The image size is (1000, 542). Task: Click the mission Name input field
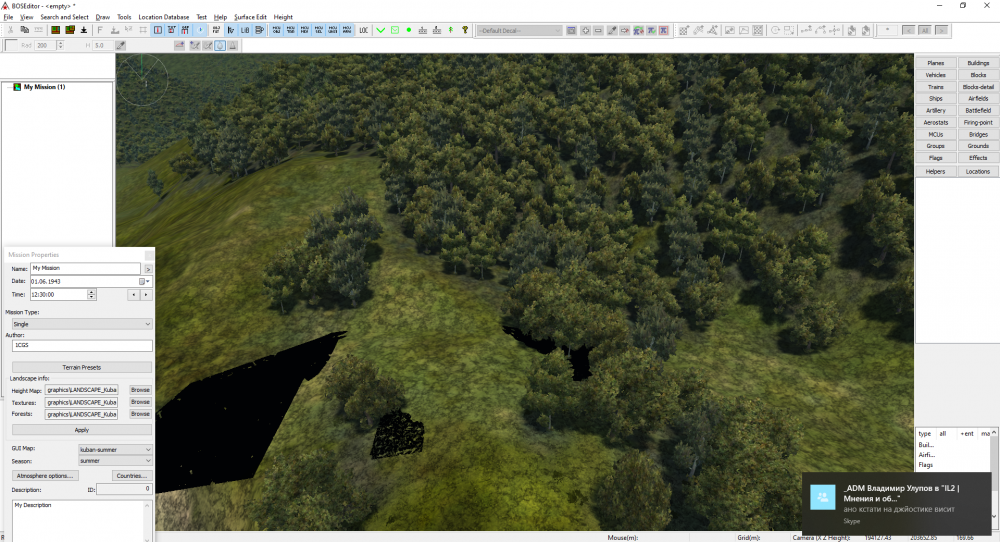click(x=85, y=269)
